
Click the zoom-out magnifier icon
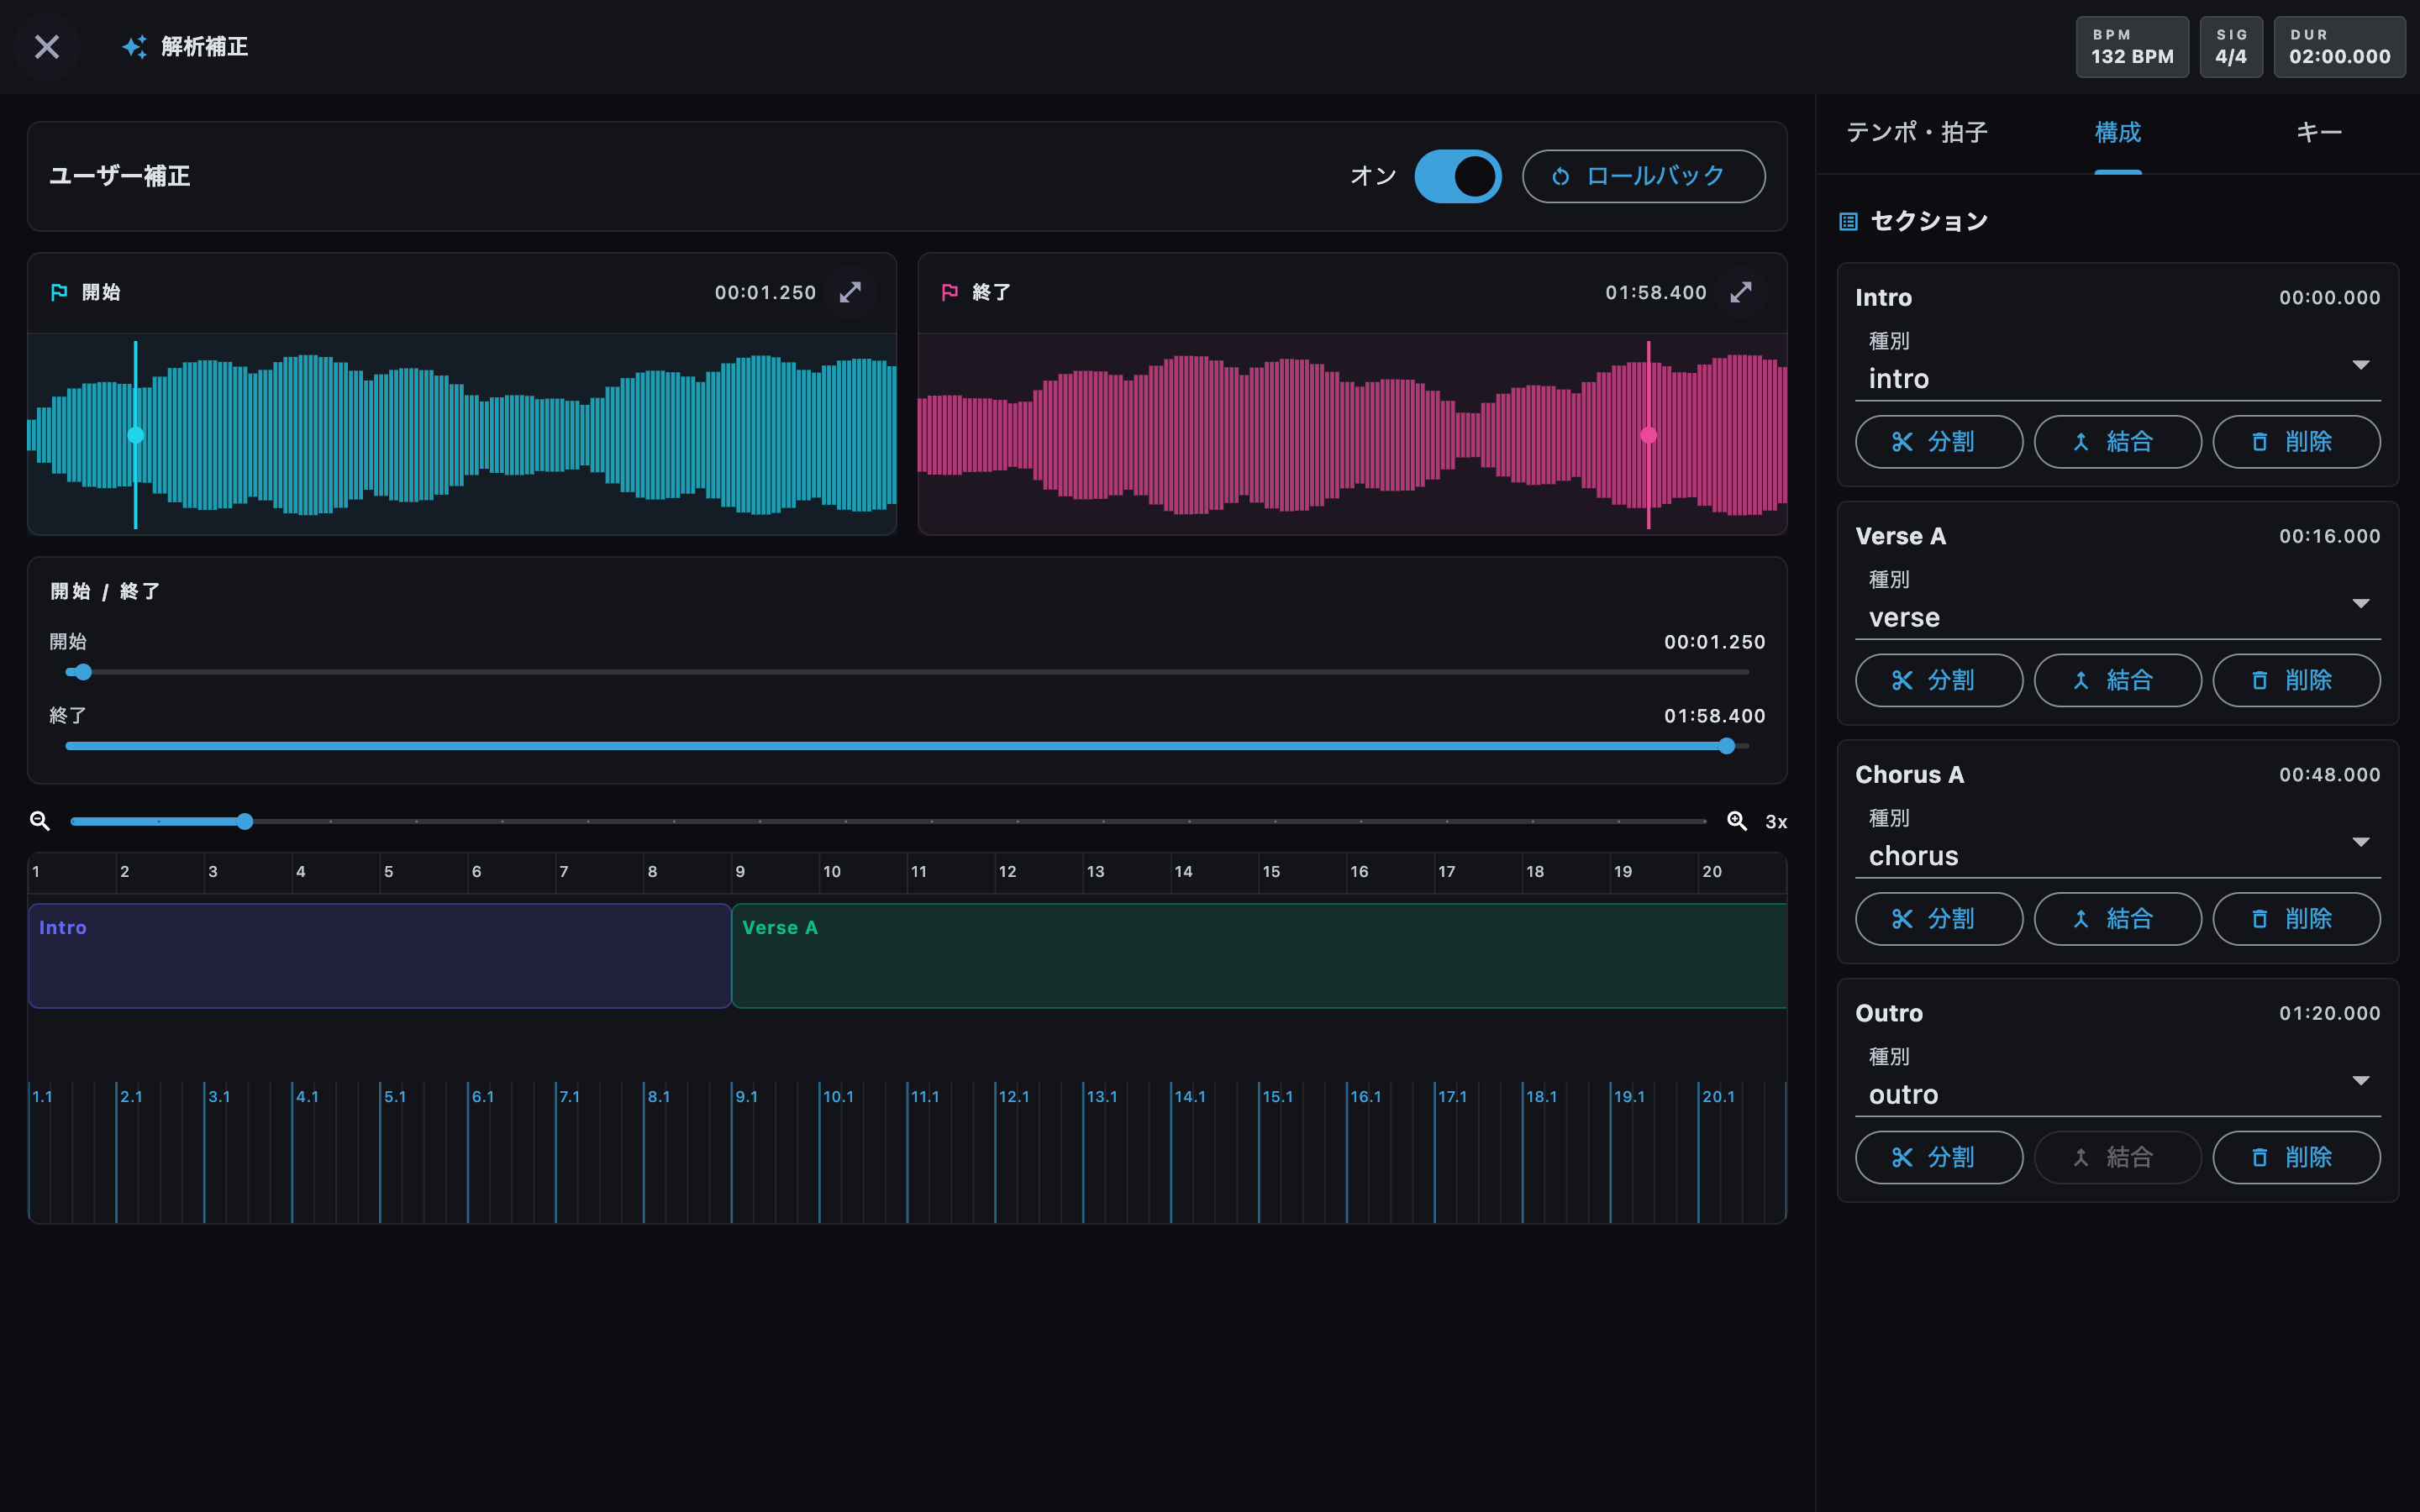coord(40,821)
